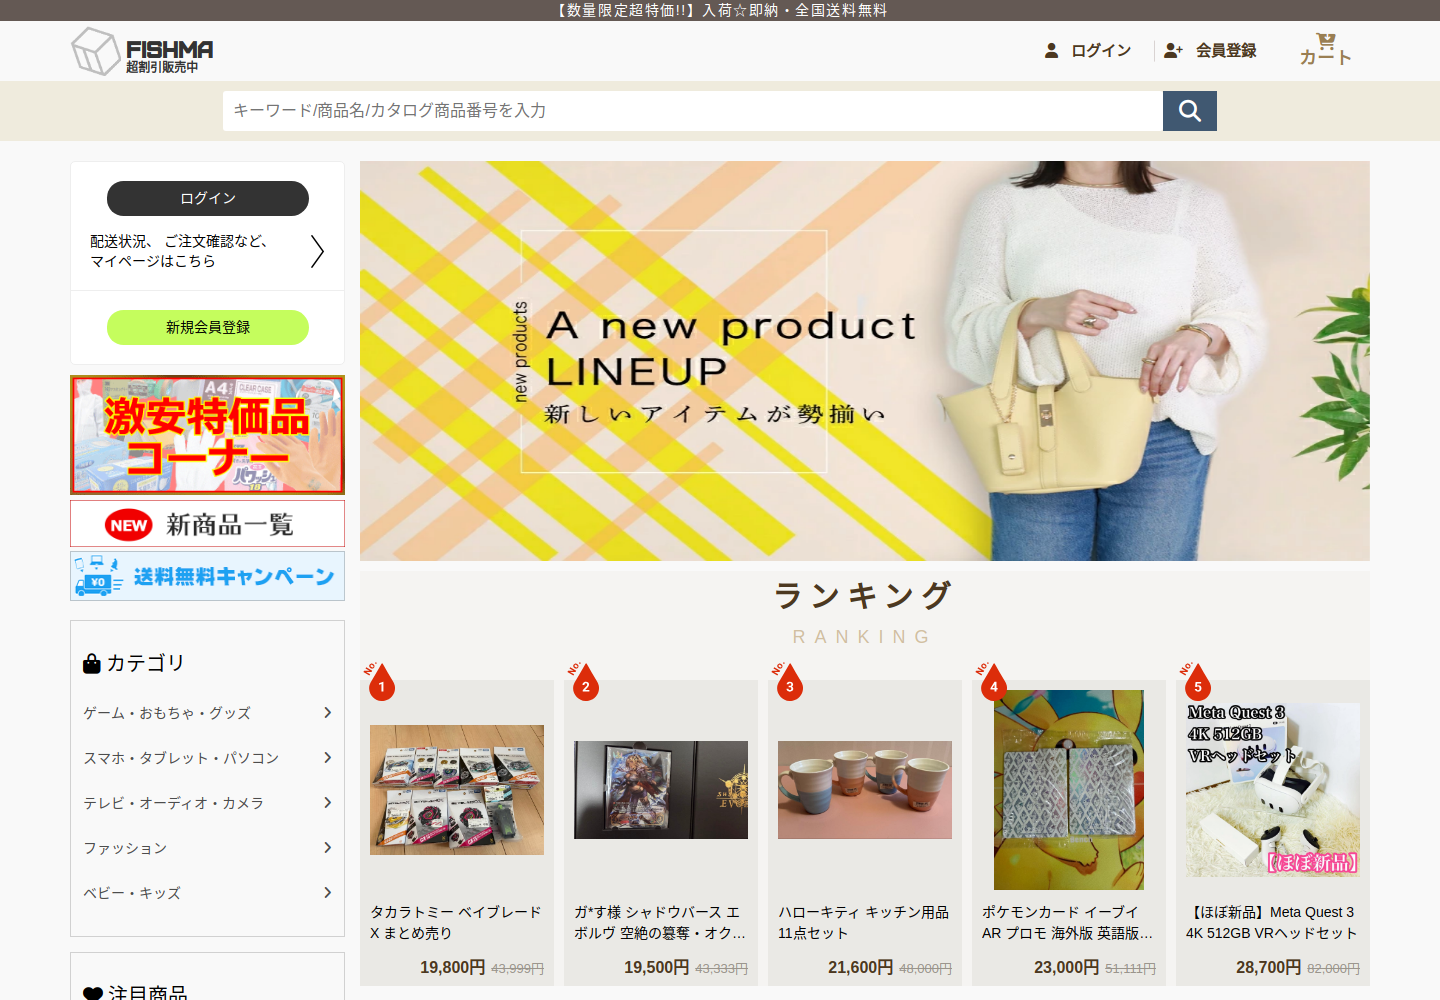The height and width of the screenshot is (1000, 1440).
Task: Click the dark ログイン button in the sidebar
Action: pos(208,198)
